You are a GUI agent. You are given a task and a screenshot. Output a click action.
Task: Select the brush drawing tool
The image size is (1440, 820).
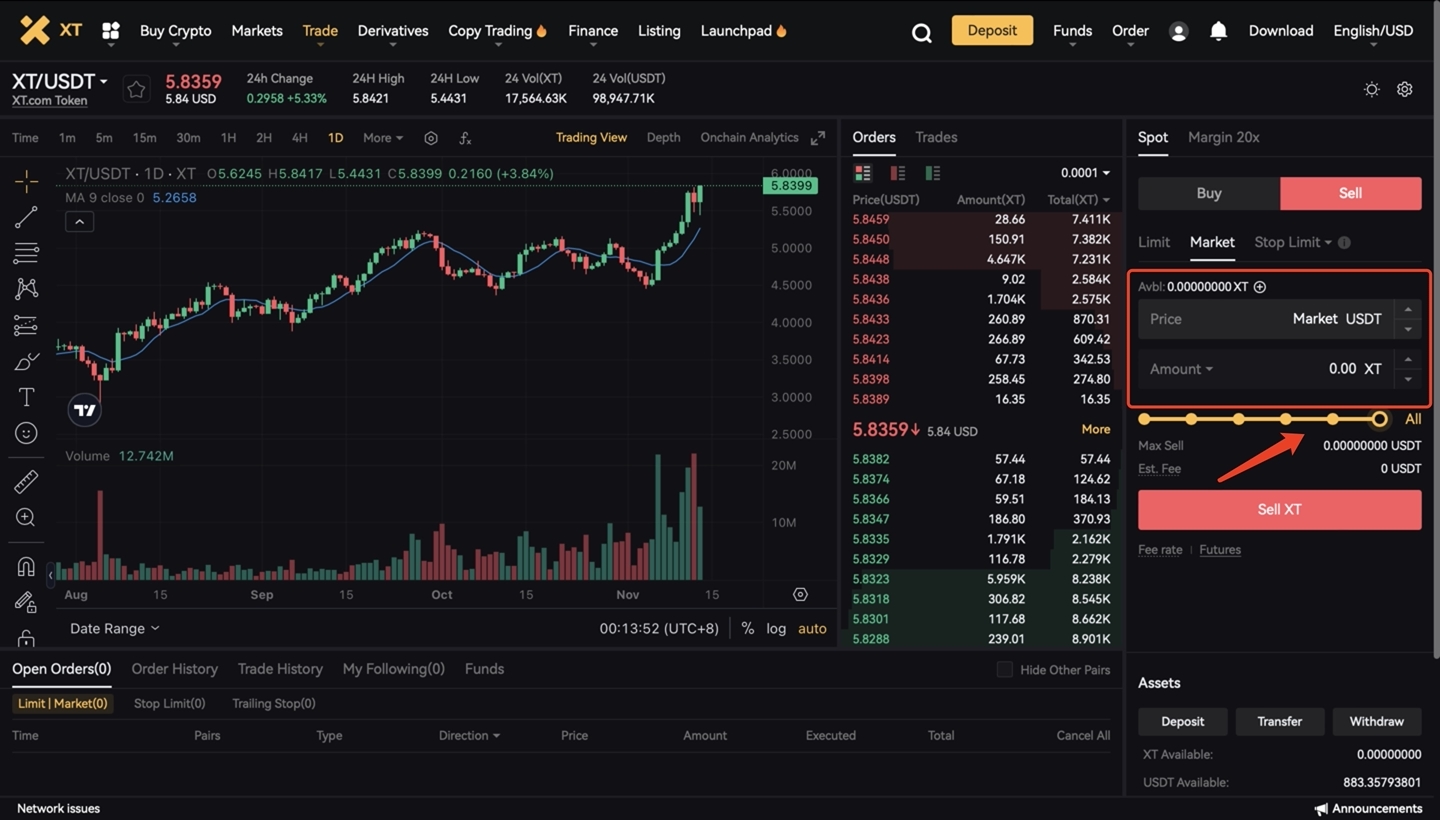26,361
